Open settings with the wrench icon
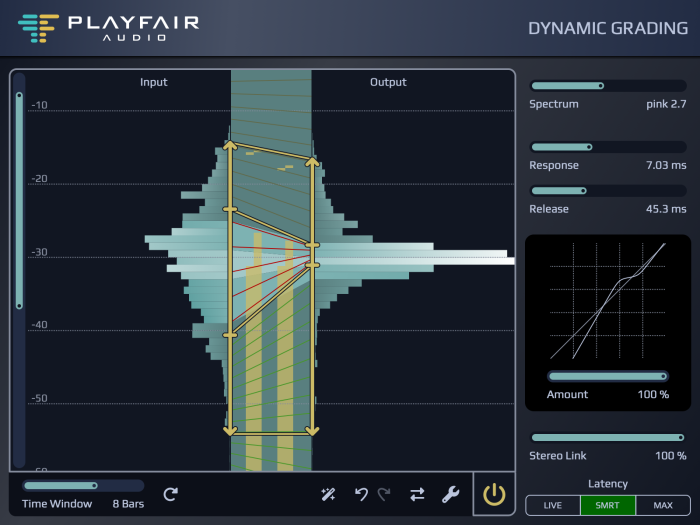This screenshot has height=525, width=700. coord(450,494)
